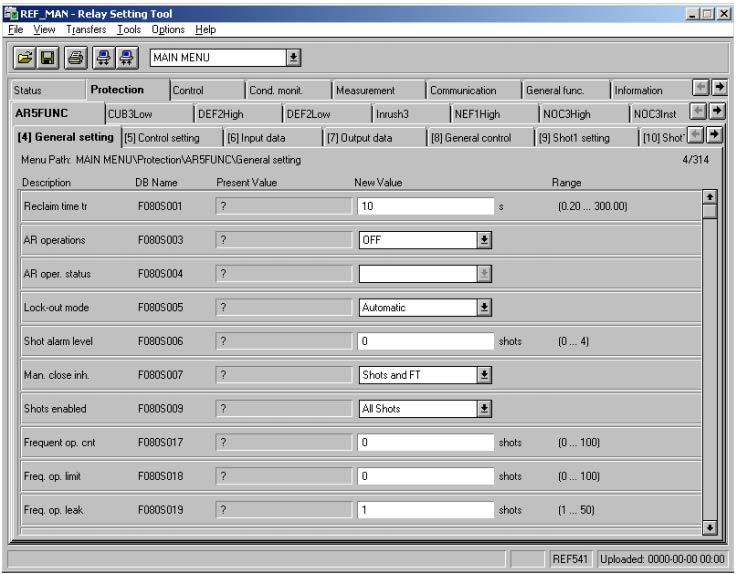
Task: Expand the AR oper. status dropdown
Action: click(x=484, y=274)
